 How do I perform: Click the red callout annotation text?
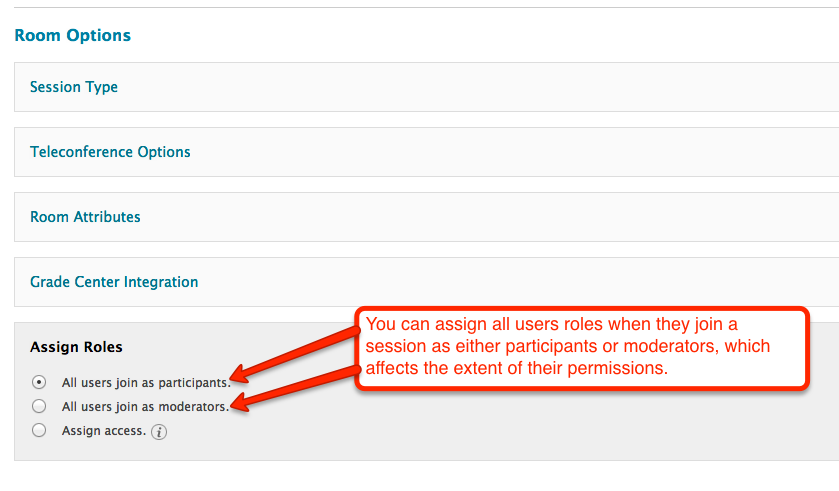(568, 346)
